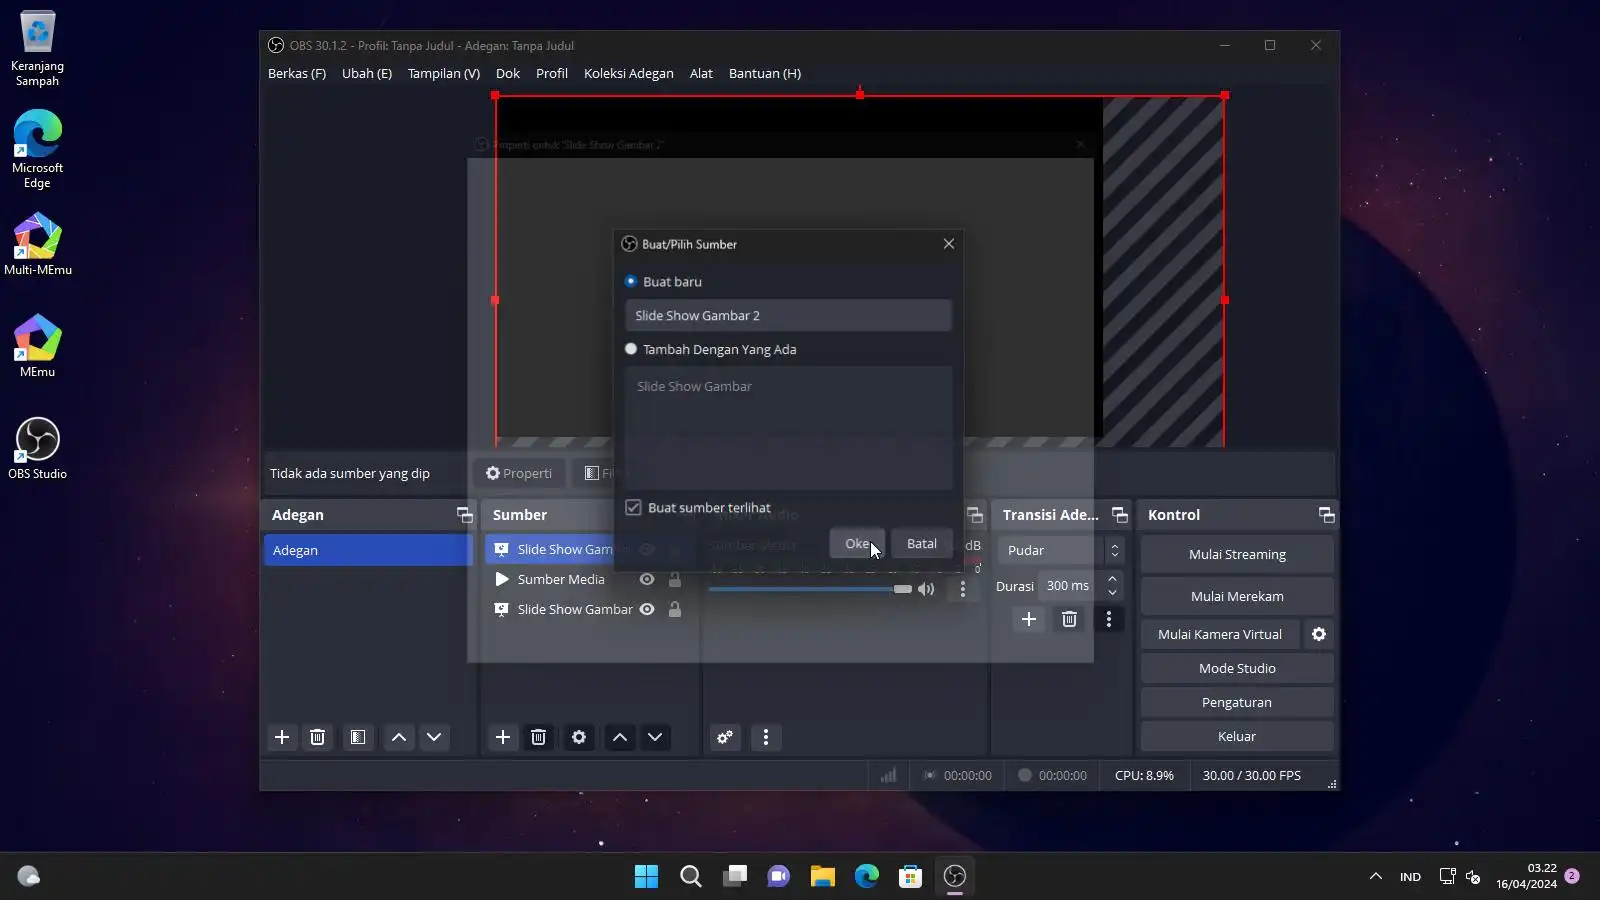Open the Berkas (F) menu
1600x900 pixels.
297,73
